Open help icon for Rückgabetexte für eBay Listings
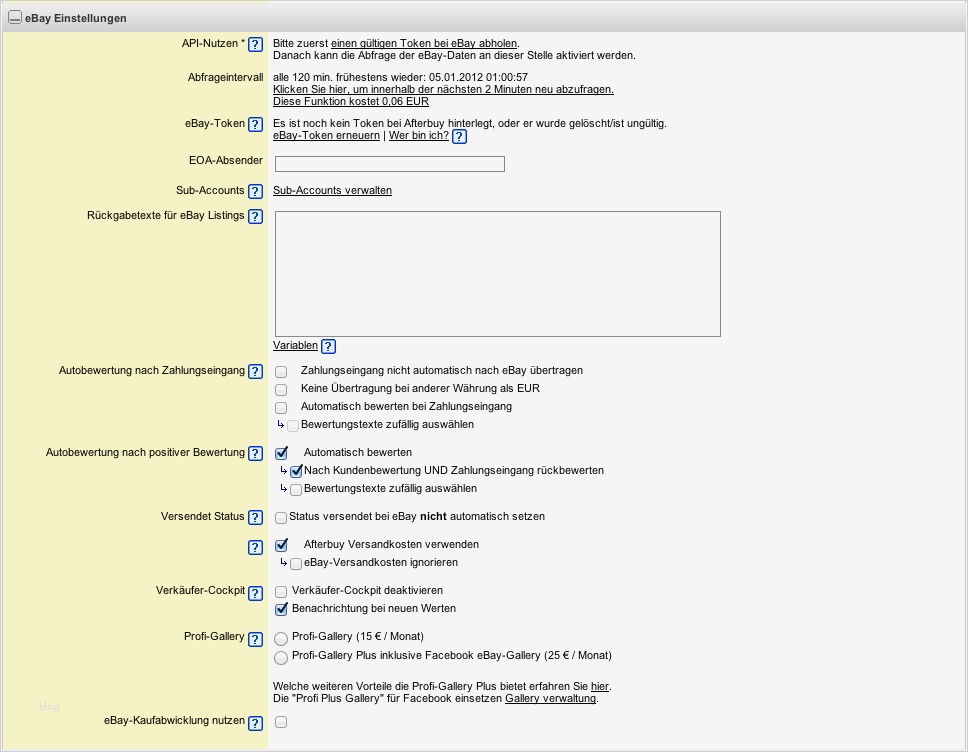 (x=256, y=216)
